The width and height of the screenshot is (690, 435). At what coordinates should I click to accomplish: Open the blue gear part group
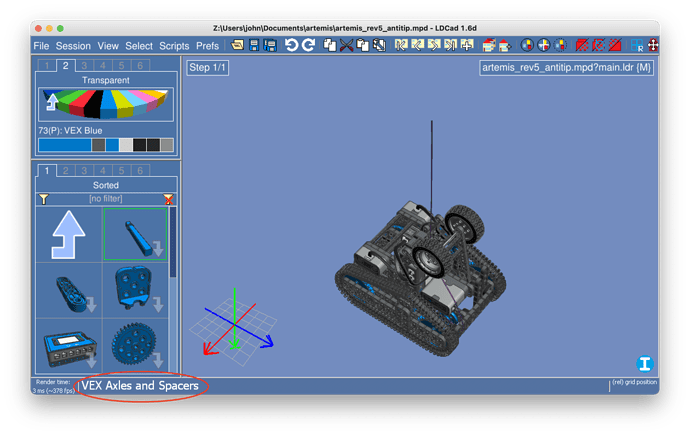[x=136, y=347]
